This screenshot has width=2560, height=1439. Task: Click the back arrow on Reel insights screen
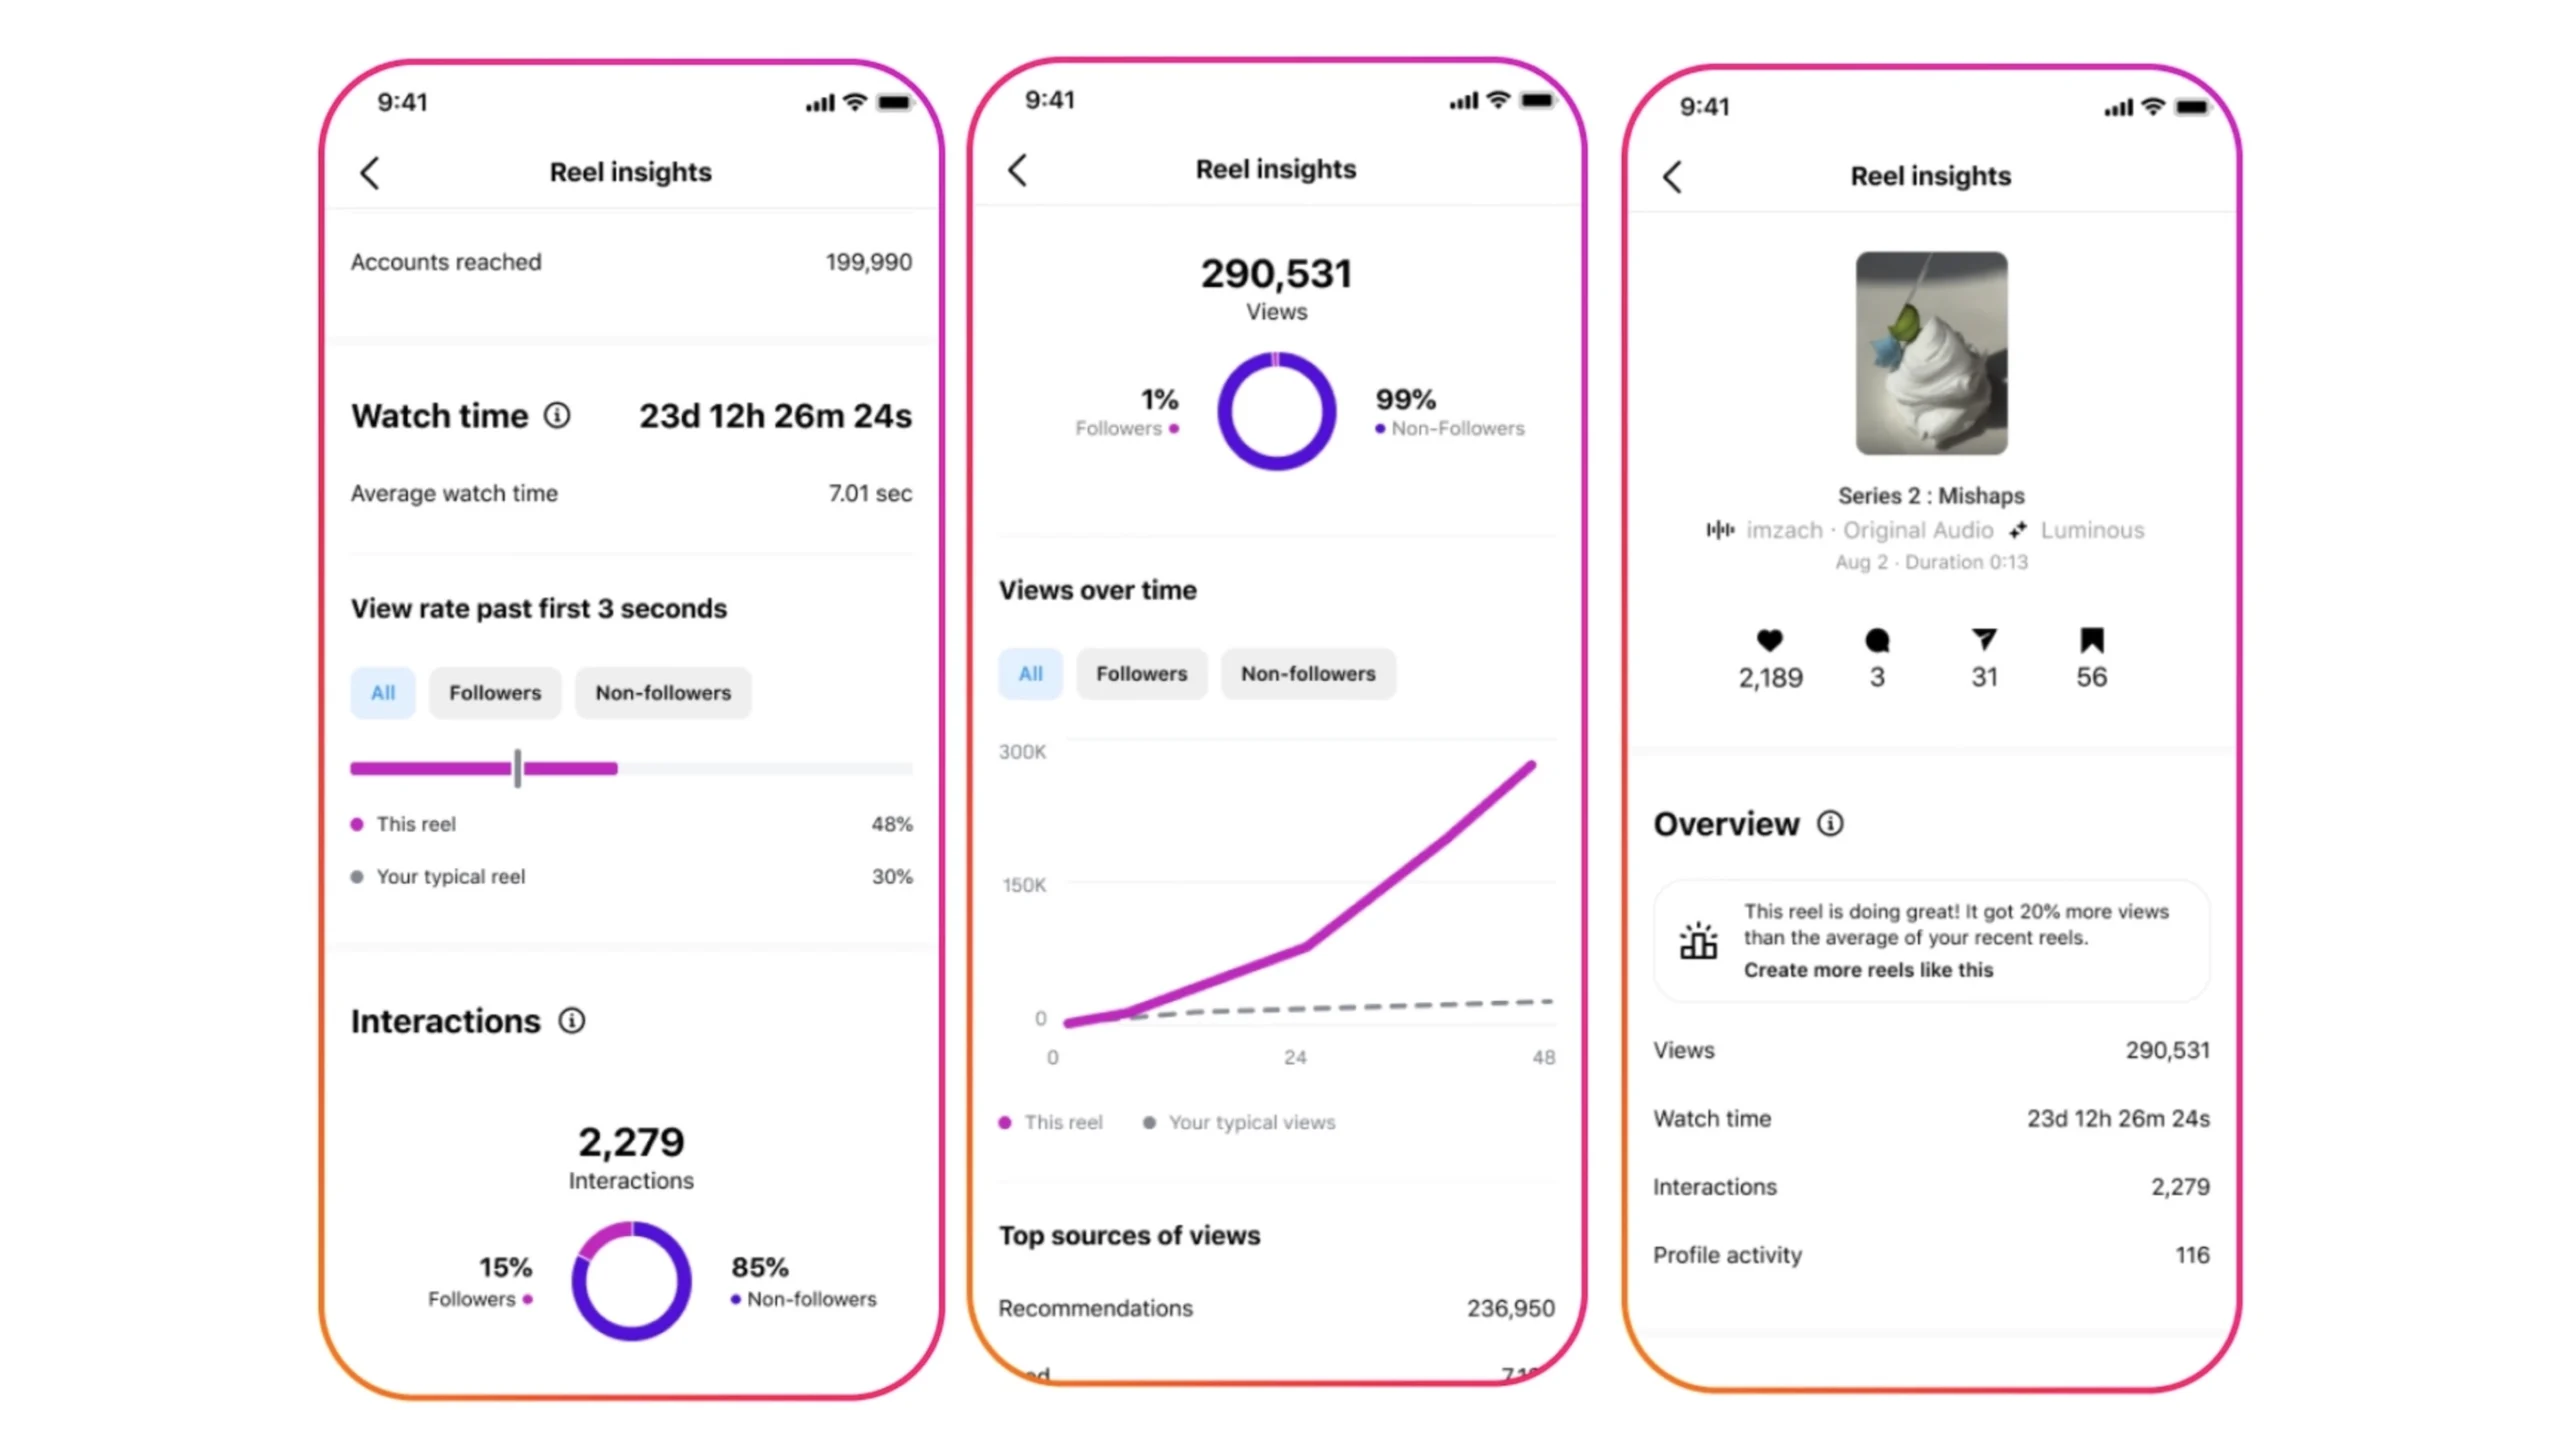click(x=367, y=171)
